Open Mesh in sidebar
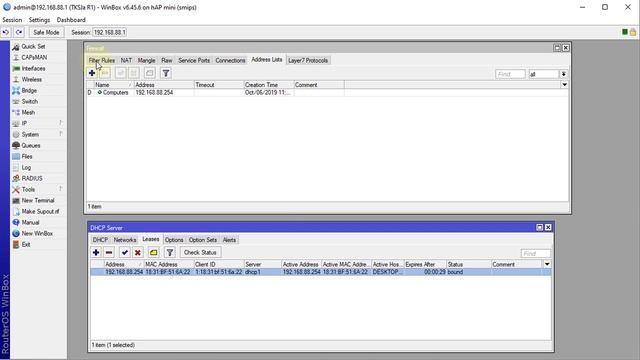The width and height of the screenshot is (640, 360). pyautogui.click(x=28, y=113)
